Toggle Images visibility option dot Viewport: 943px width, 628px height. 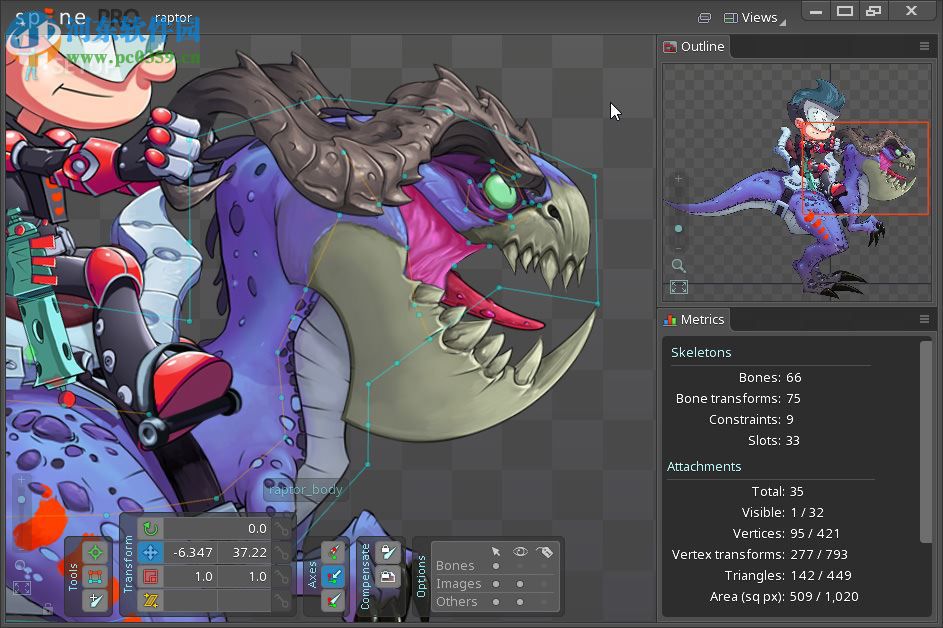click(520, 584)
